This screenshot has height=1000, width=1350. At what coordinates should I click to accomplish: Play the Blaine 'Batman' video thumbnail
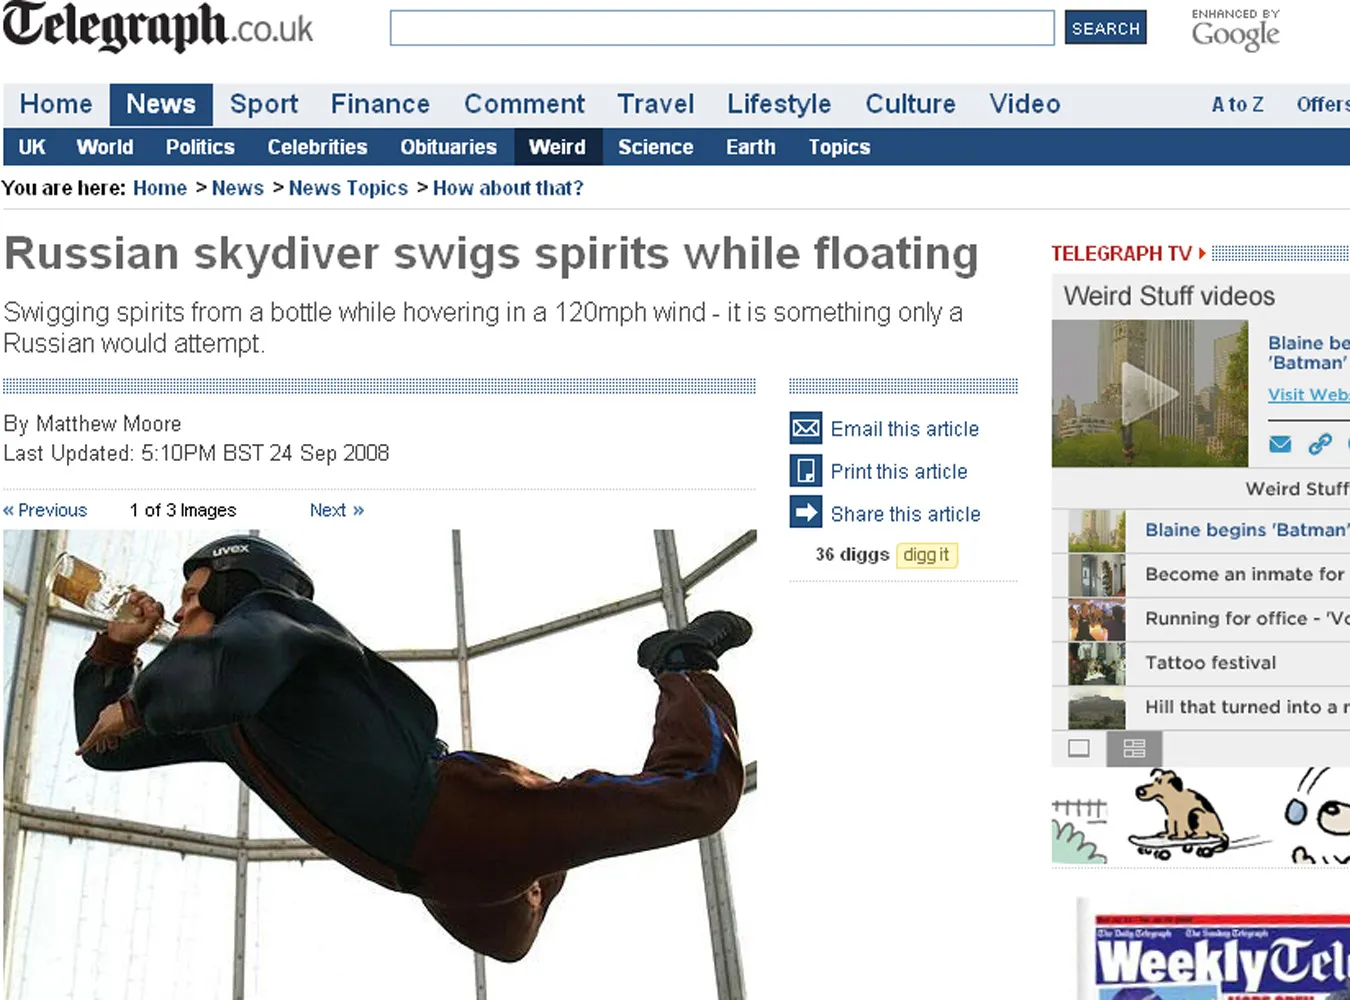[x=1150, y=393]
